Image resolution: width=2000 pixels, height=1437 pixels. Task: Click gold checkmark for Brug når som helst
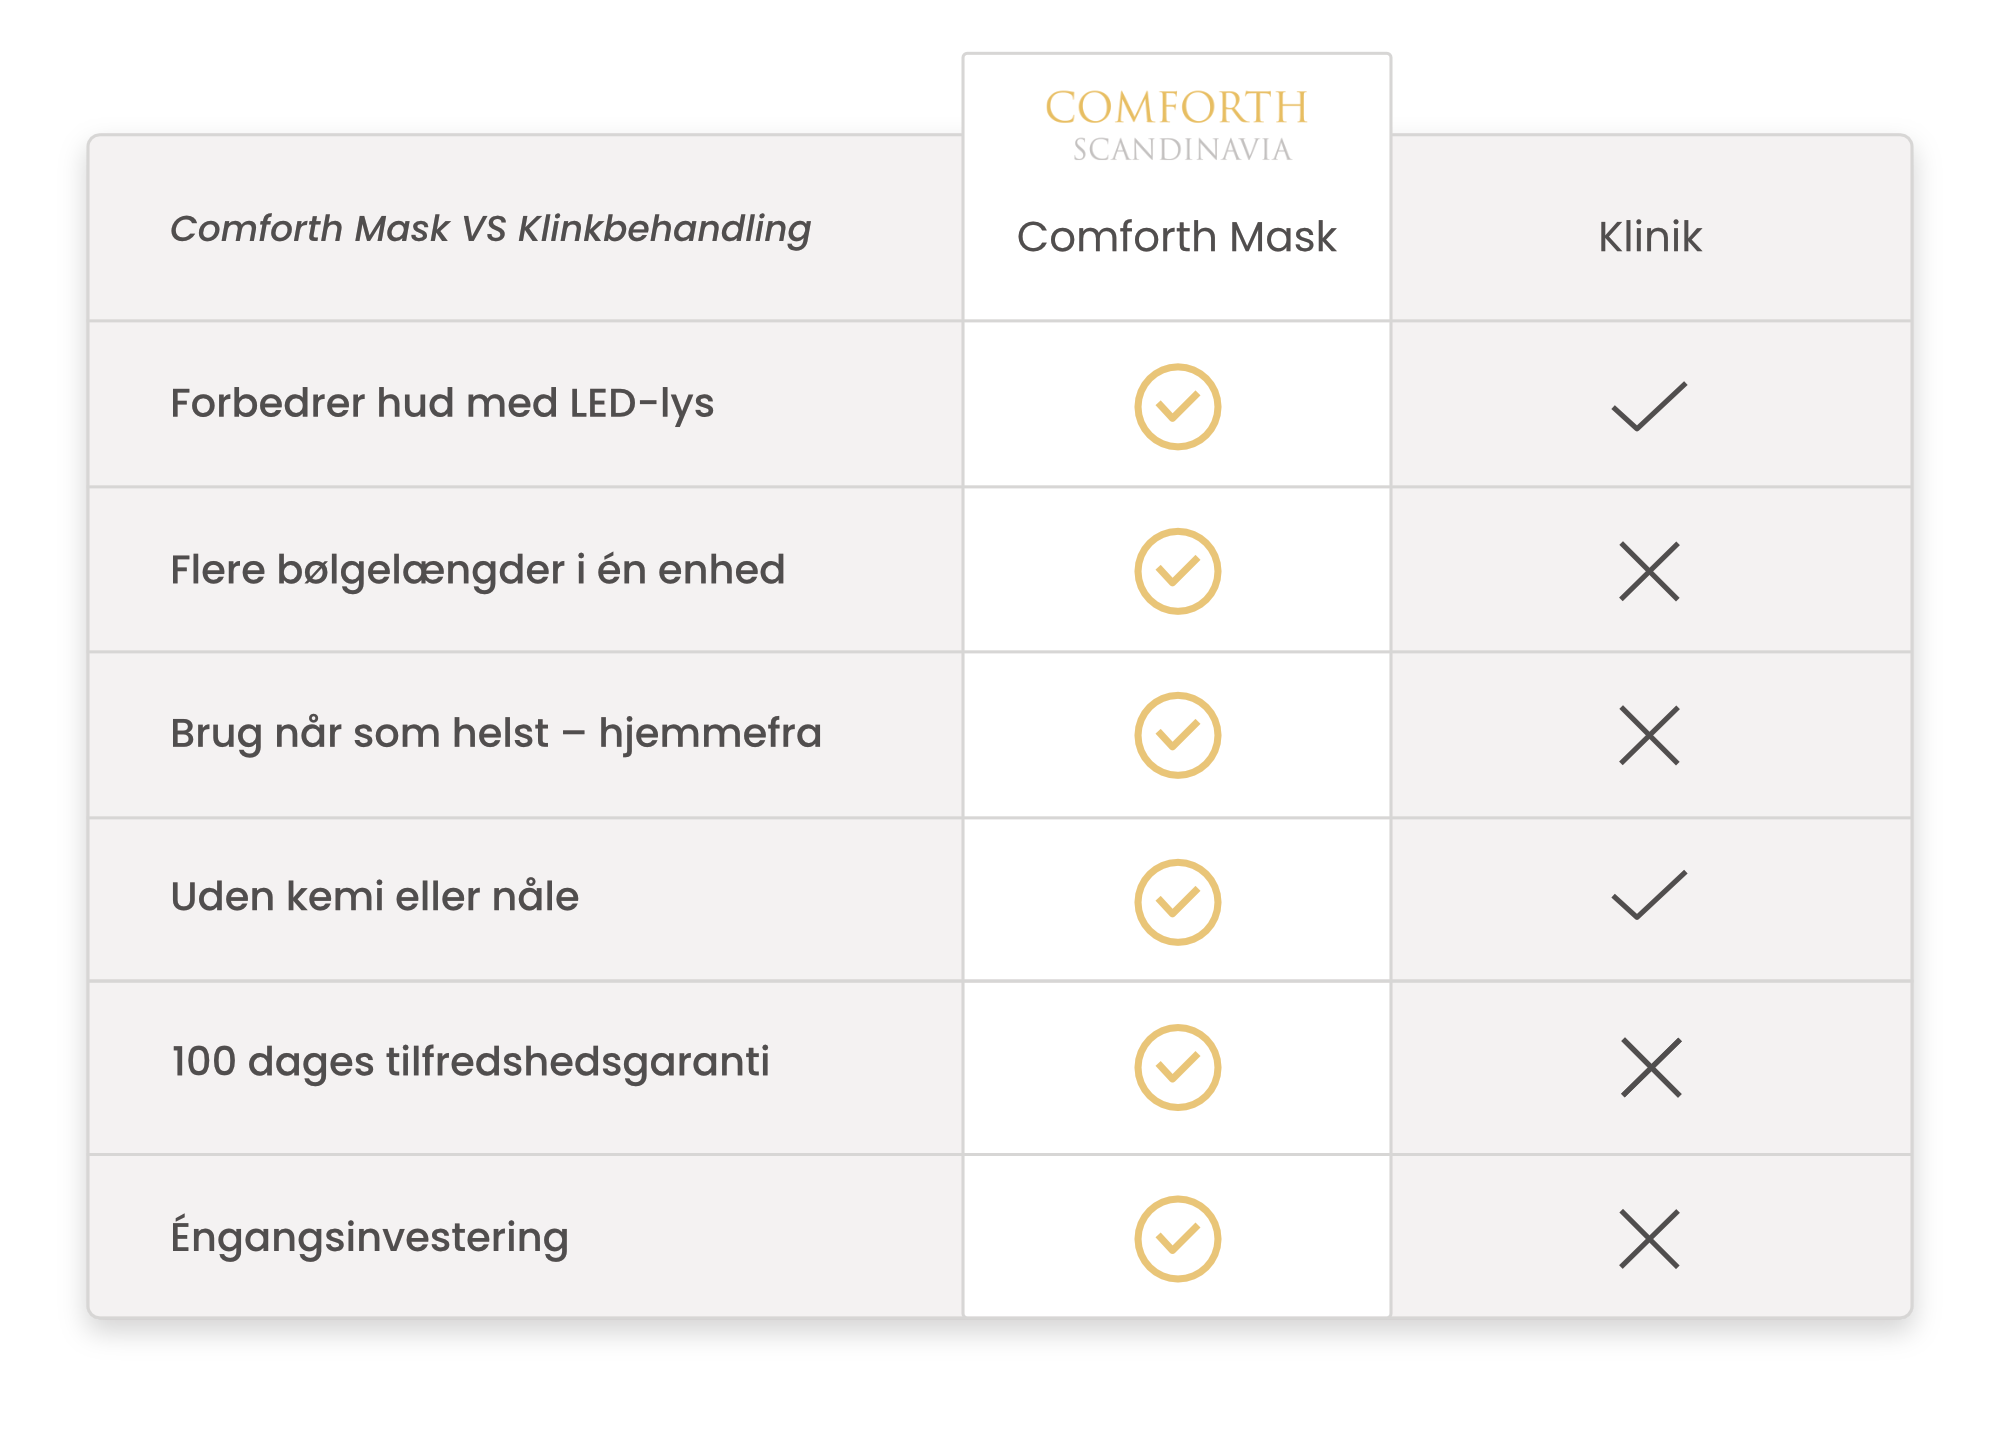(1177, 735)
